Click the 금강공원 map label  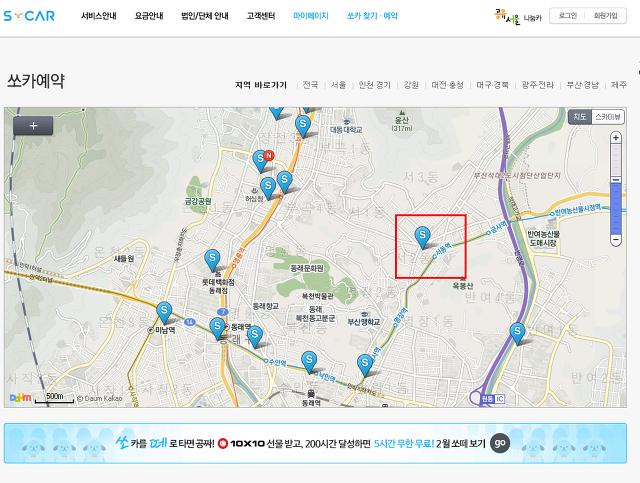198,201
